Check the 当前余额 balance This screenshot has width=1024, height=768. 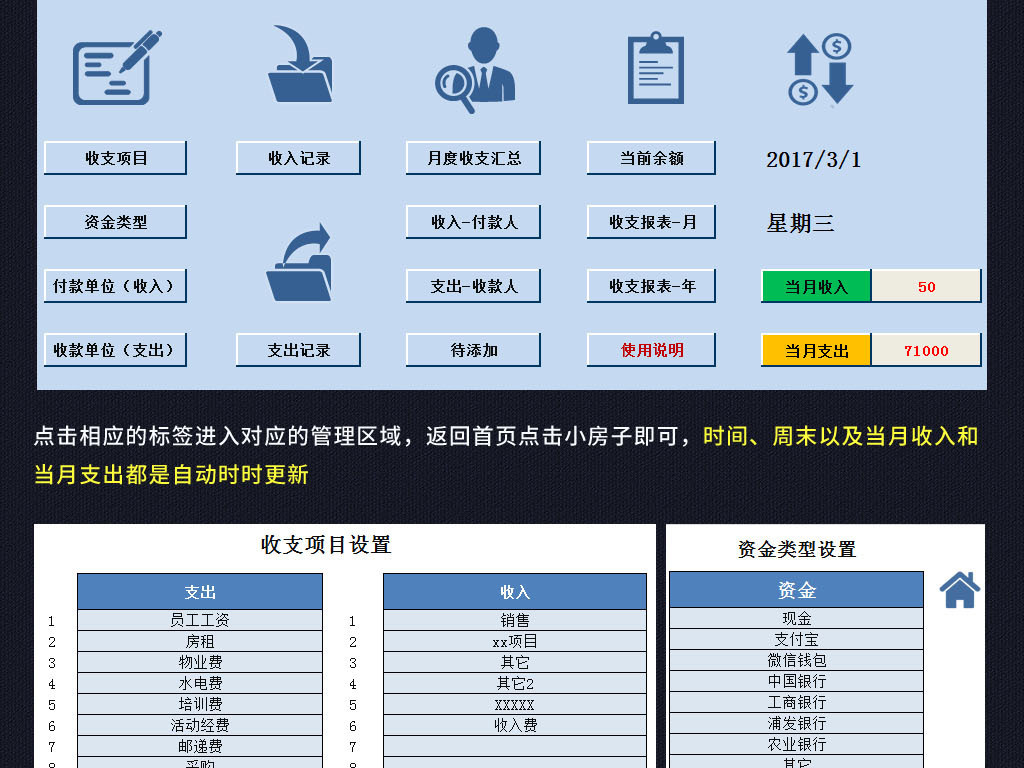[650, 157]
